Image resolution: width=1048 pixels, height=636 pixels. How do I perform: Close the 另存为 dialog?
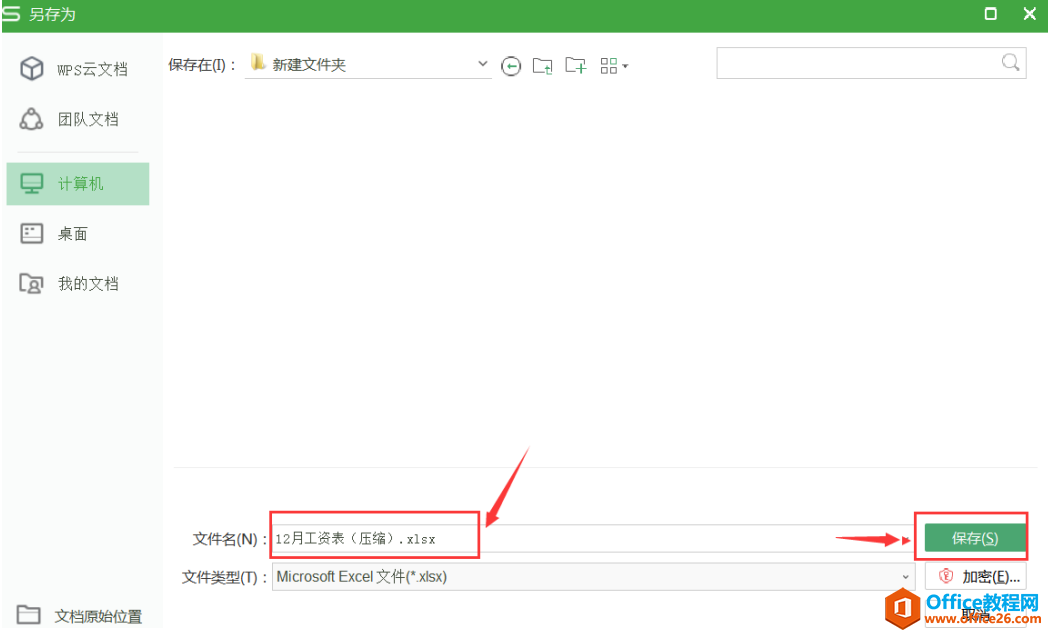click(x=1029, y=14)
